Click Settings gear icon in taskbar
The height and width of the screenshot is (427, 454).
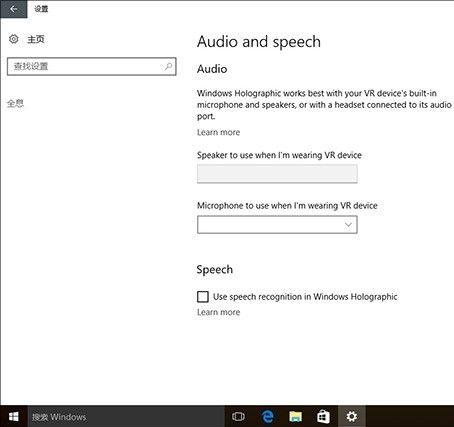coord(352,416)
